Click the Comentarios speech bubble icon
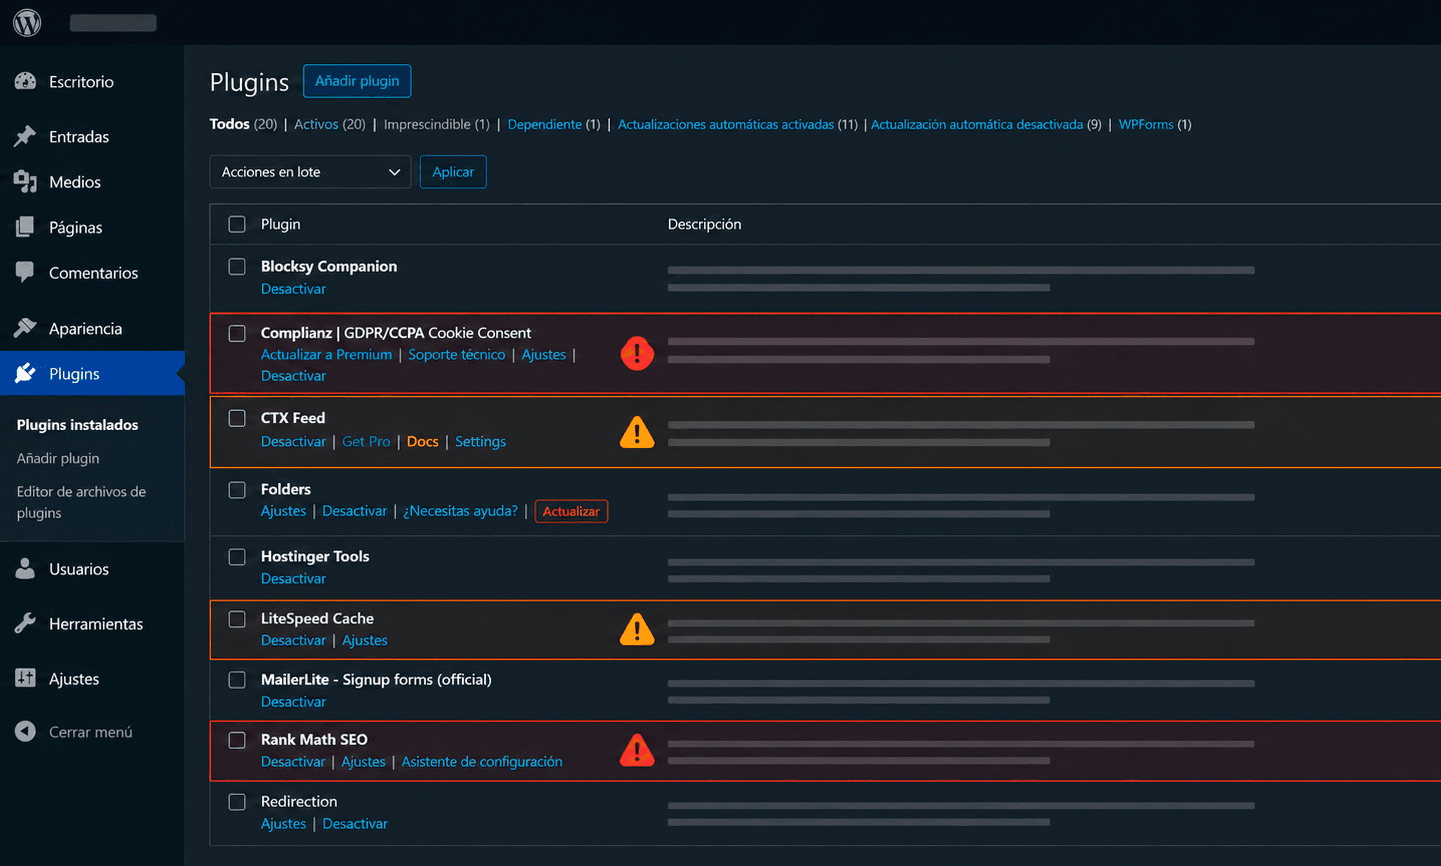This screenshot has width=1441, height=866. click(x=26, y=272)
